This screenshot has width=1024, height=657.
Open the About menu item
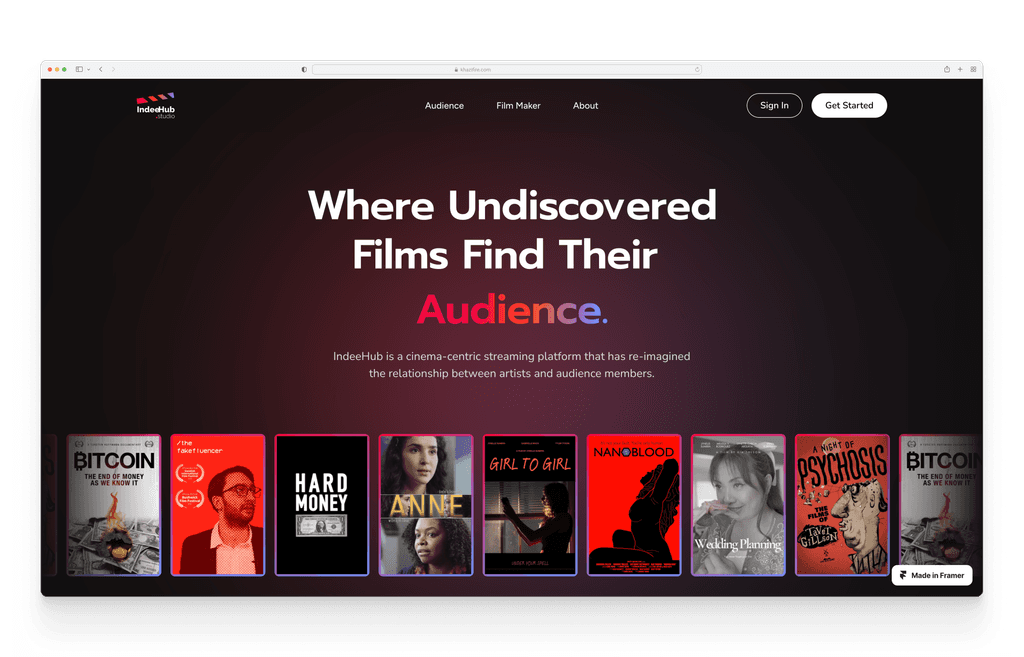[585, 106]
